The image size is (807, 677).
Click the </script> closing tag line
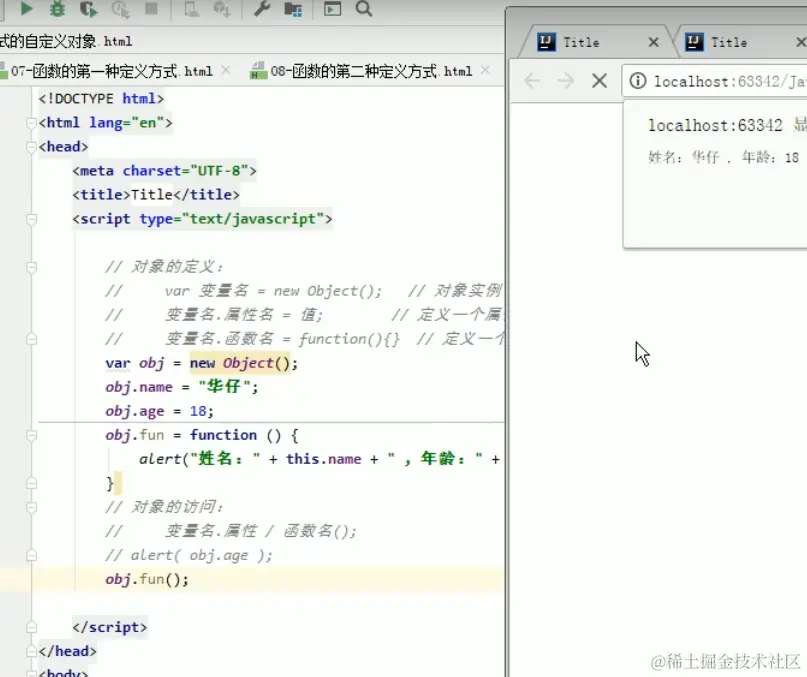110,627
